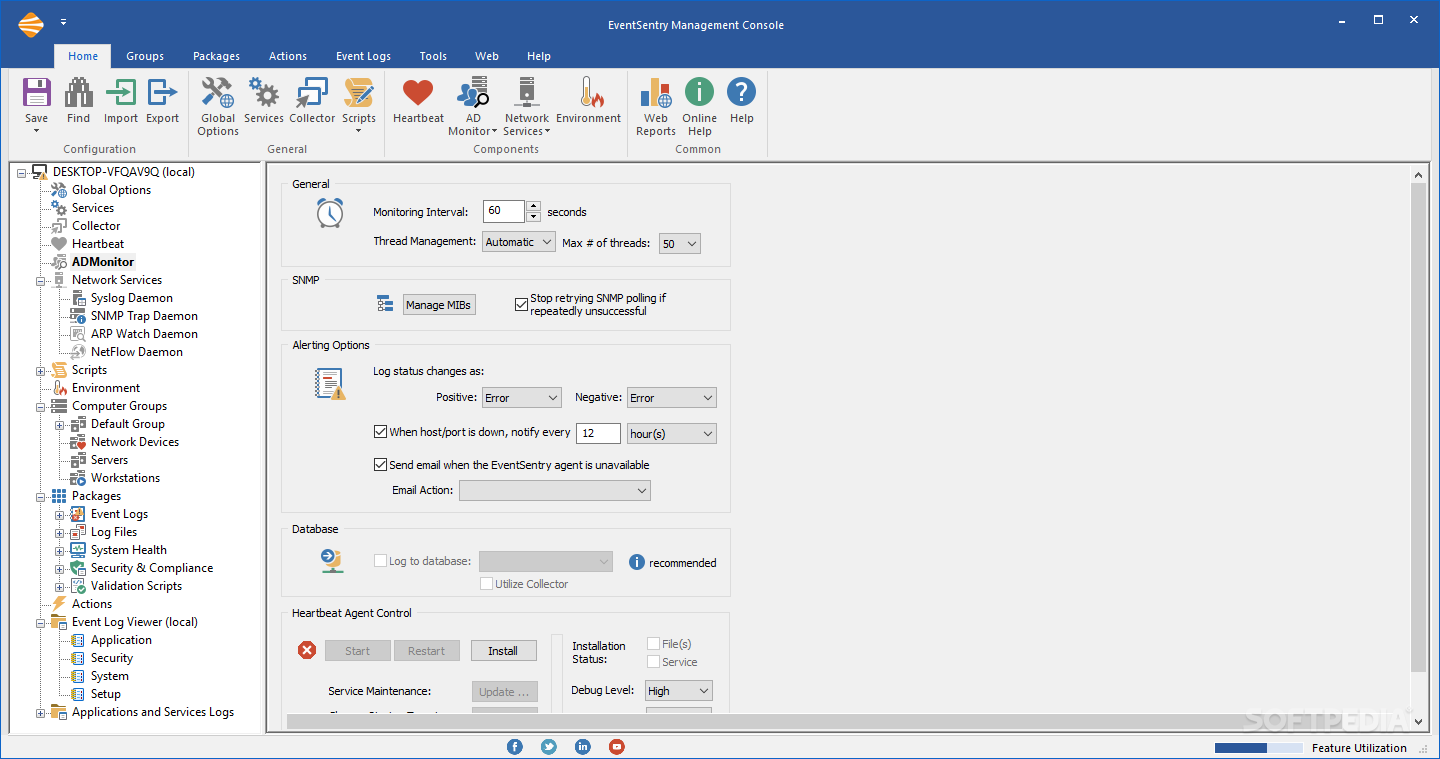The image size is (1440, 759).
Task: Click red stopped status icon in Heartbeat Agent
Action: (x=307, y=651)
